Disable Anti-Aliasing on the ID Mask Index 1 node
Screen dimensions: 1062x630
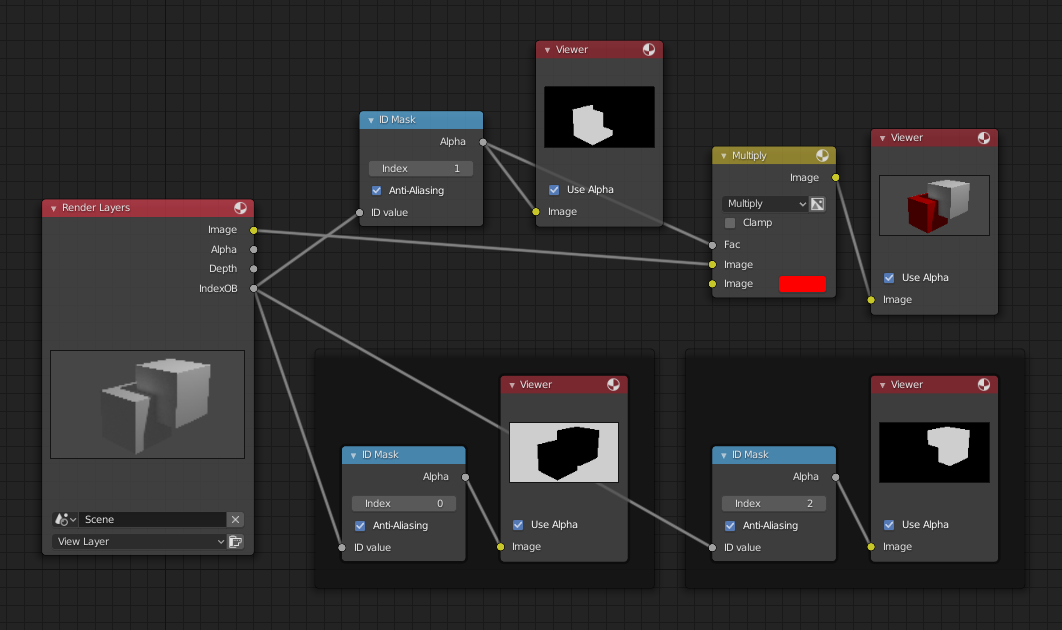tap(377, 190)
